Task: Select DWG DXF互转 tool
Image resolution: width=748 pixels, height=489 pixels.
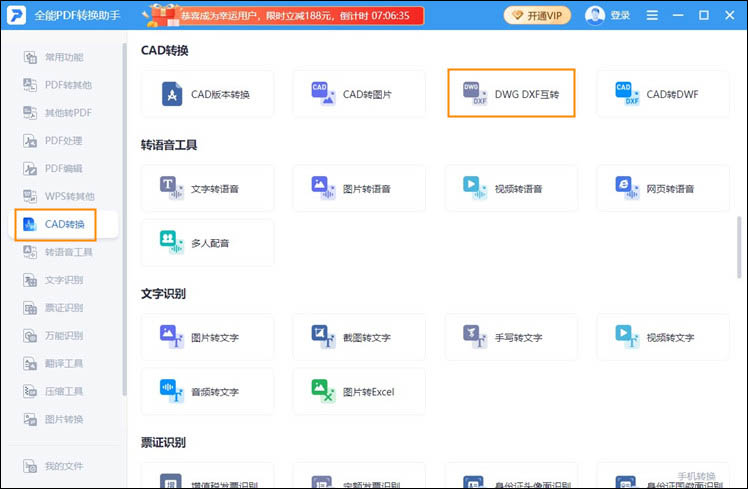Action: [511, 93]
